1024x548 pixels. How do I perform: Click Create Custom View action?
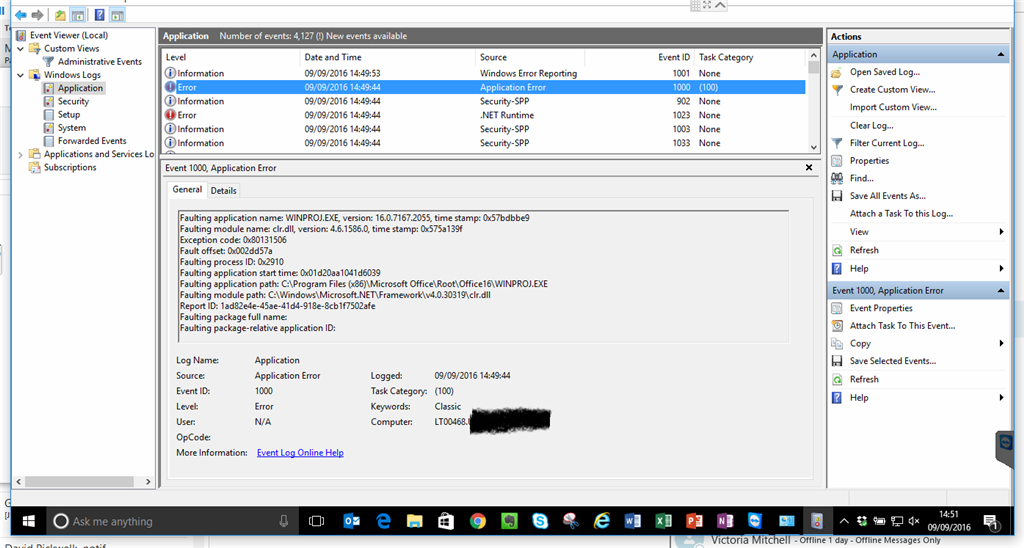(892, 89)
